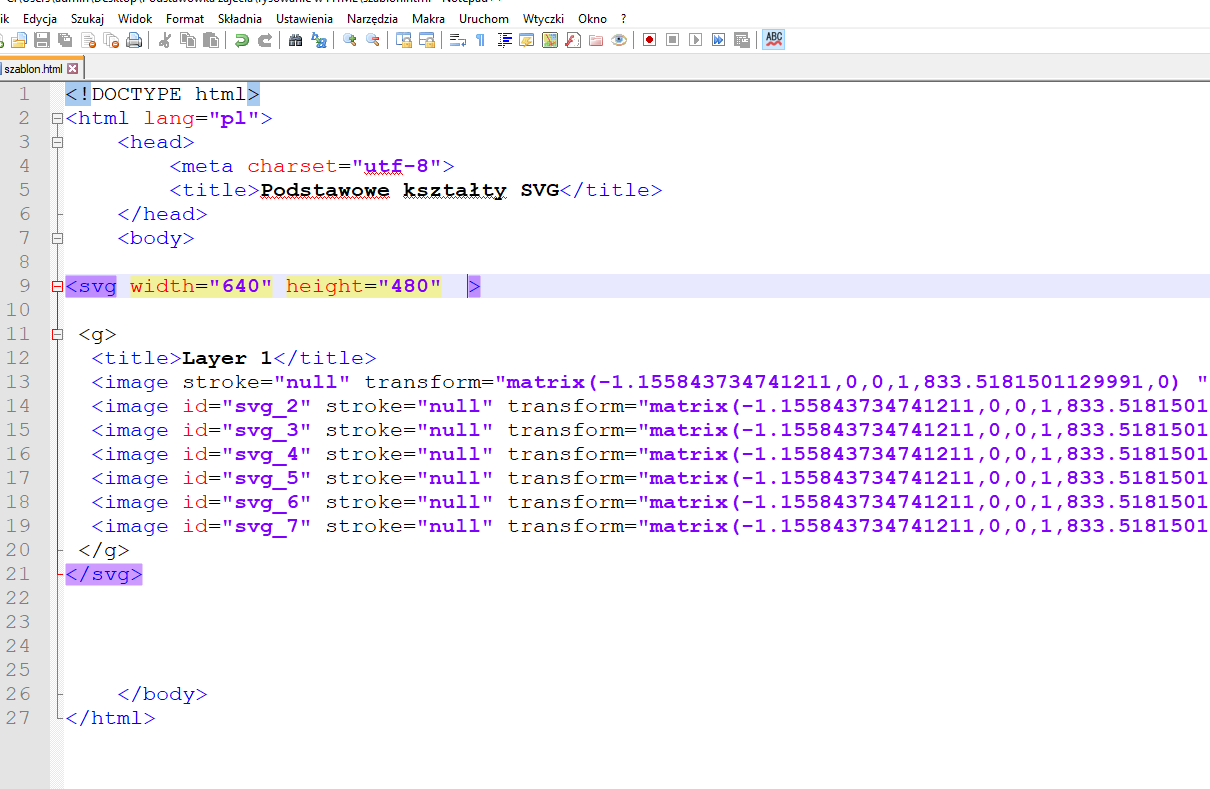The width and height of the screenshot is (1210, 789).
Task: Play back the recorded macro
Action: pos(695,40)
